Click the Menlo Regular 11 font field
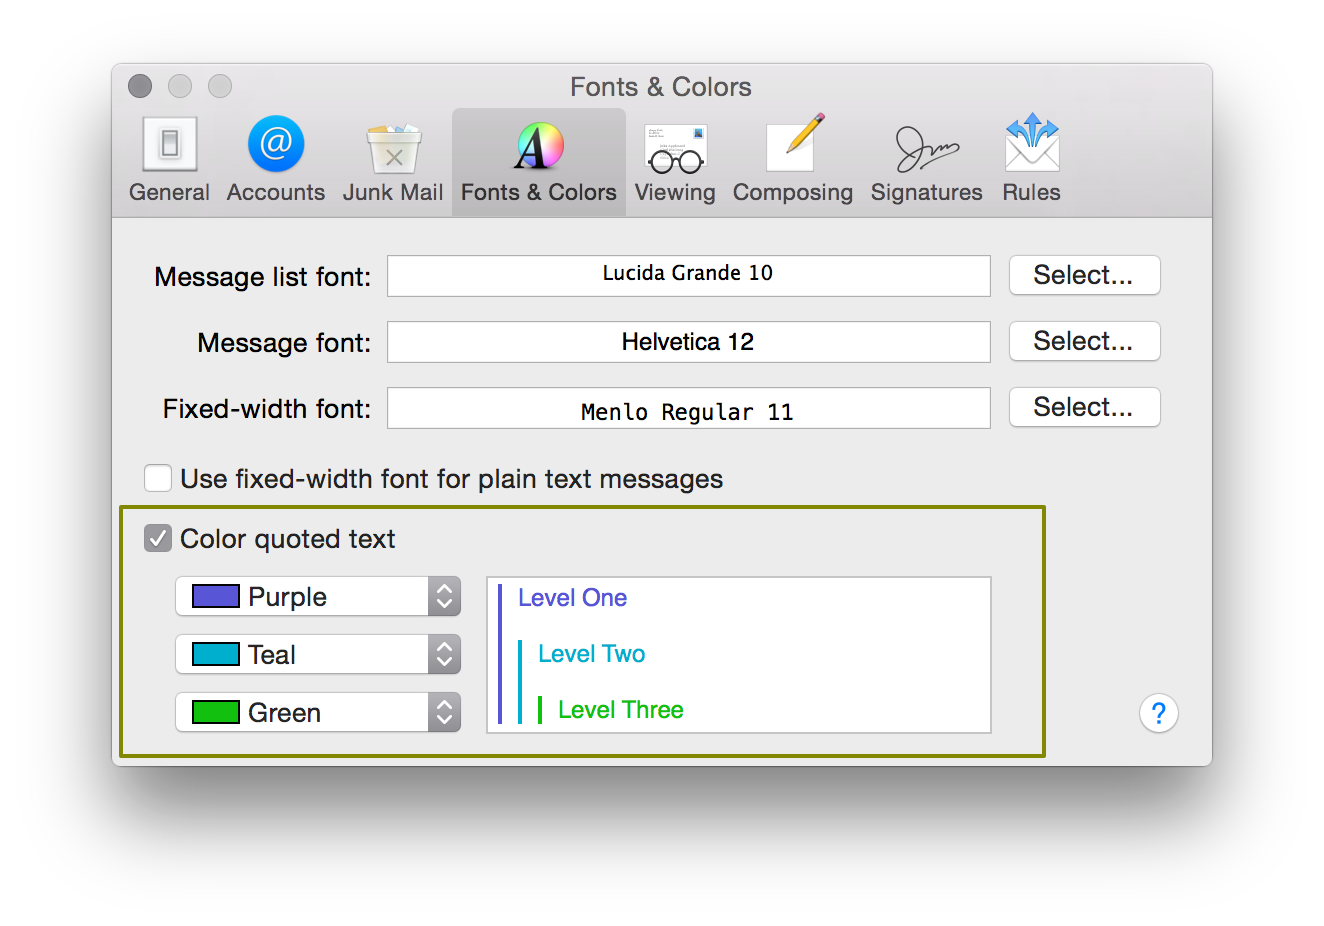 coord(689,408)
